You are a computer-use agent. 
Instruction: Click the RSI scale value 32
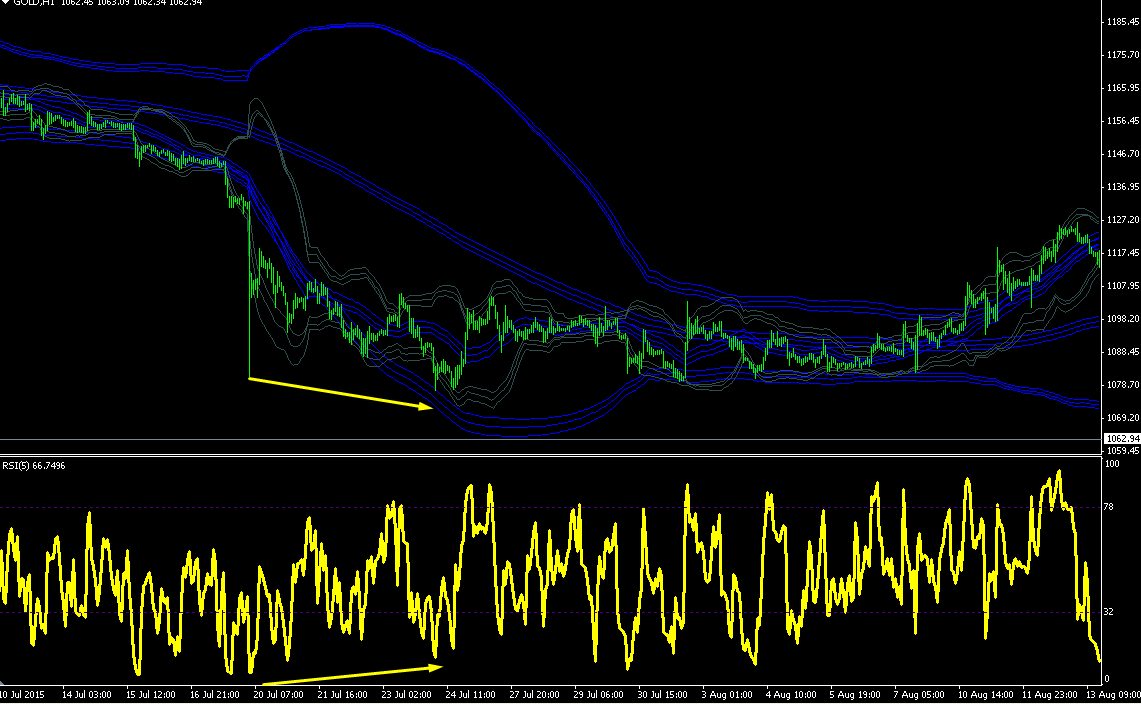1109,612
